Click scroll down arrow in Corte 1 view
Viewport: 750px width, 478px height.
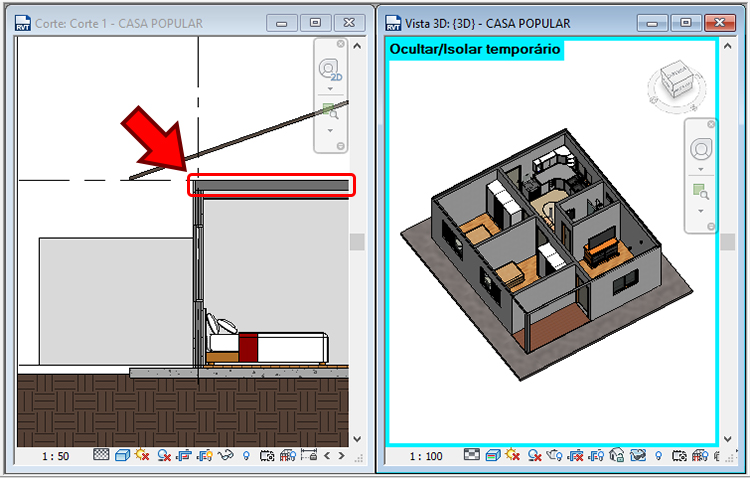pos(357,438)
